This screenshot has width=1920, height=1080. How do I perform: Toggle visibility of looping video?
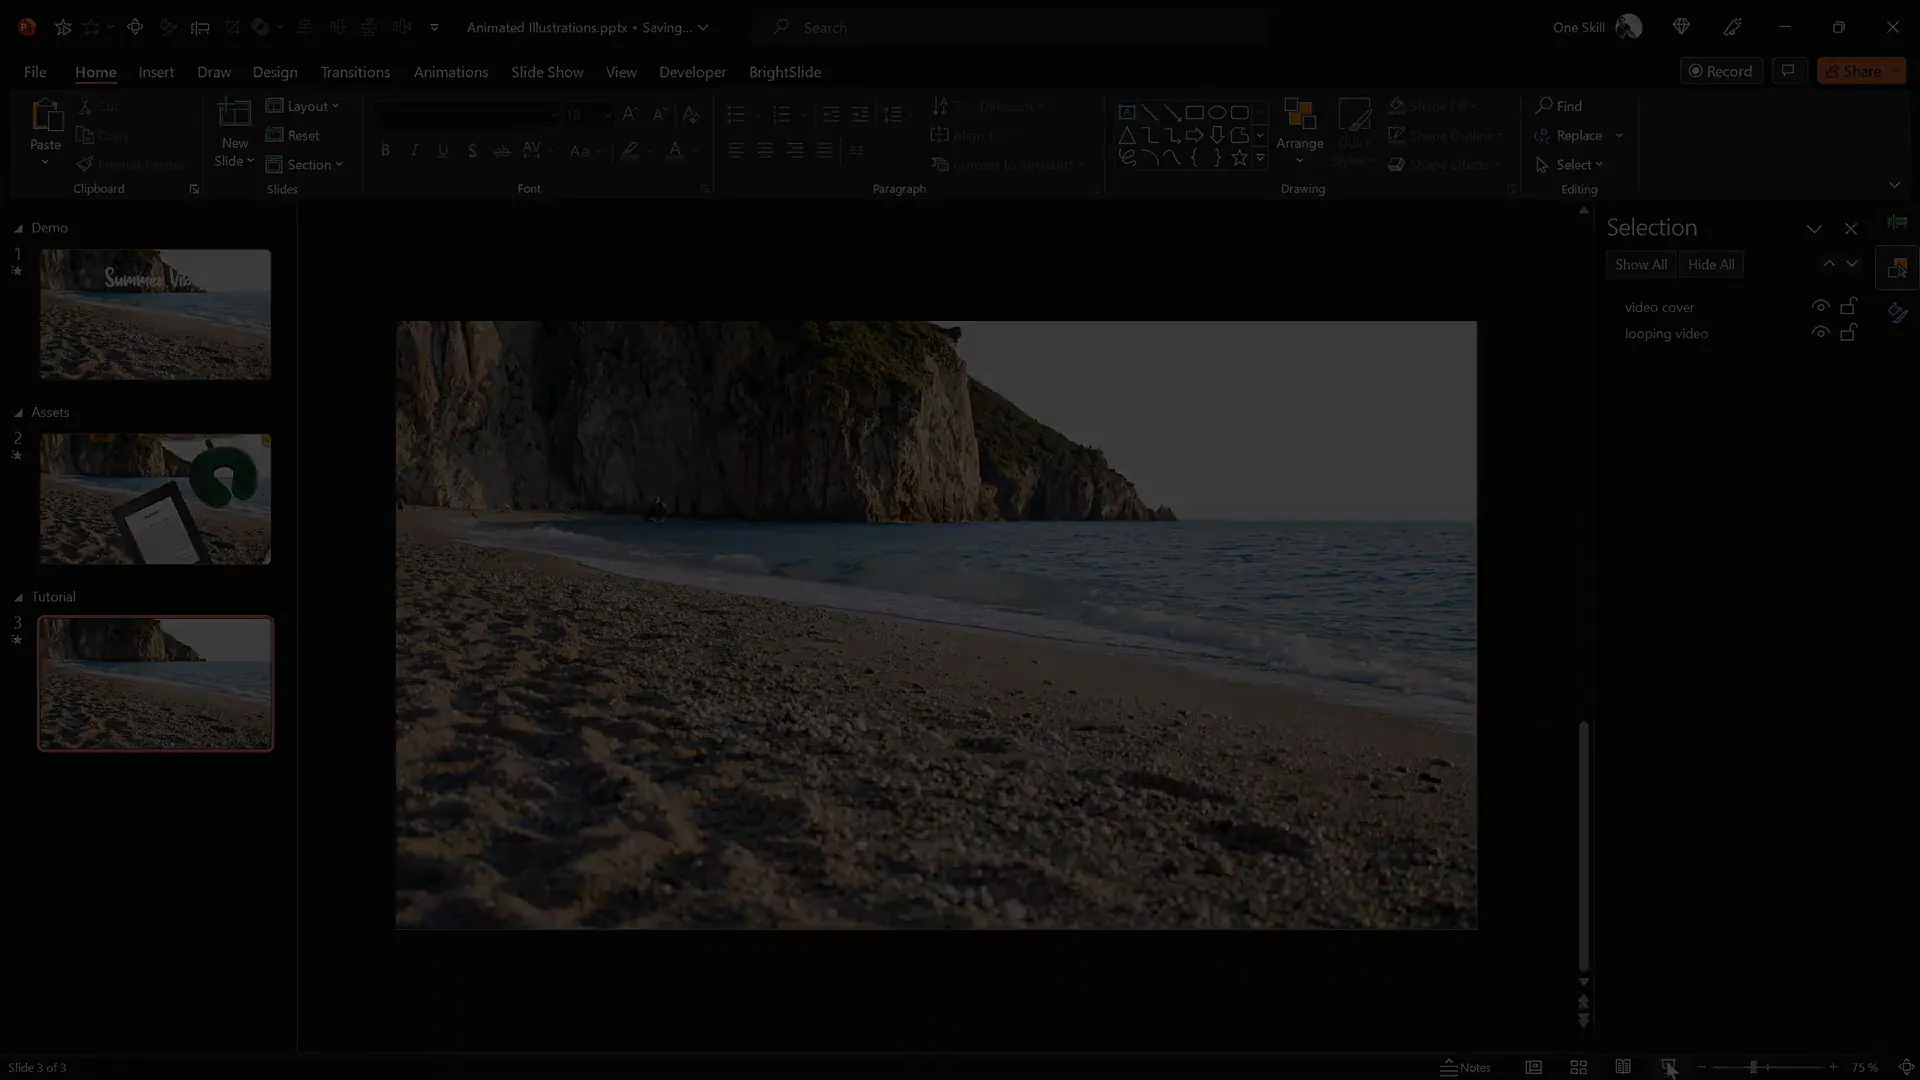click(x=1820, y=333)
